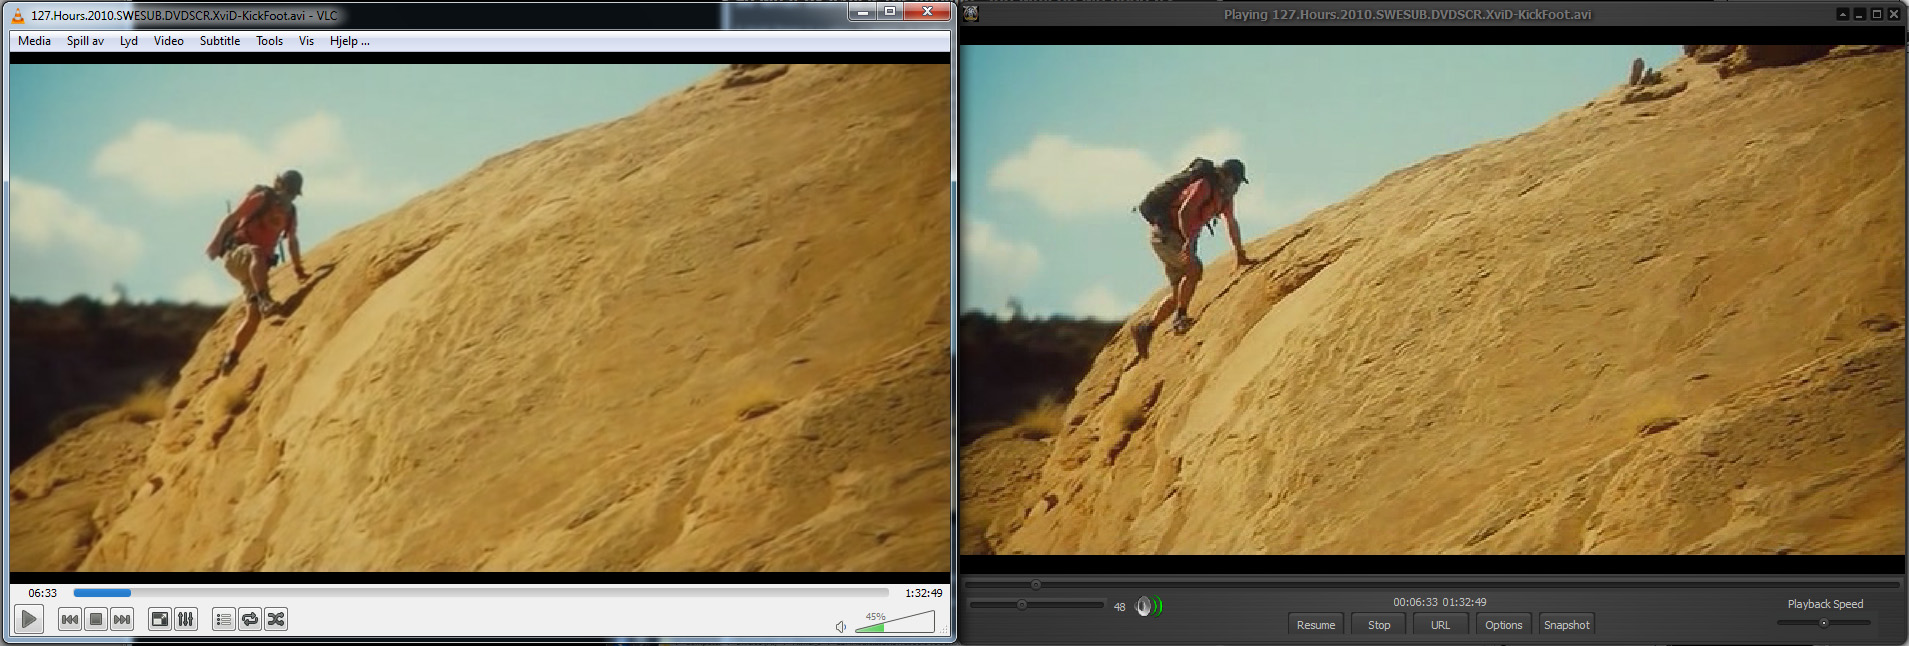Screen dimensions: 1909x646
Task: Maximize the VLC window
Action: [890, 11]
